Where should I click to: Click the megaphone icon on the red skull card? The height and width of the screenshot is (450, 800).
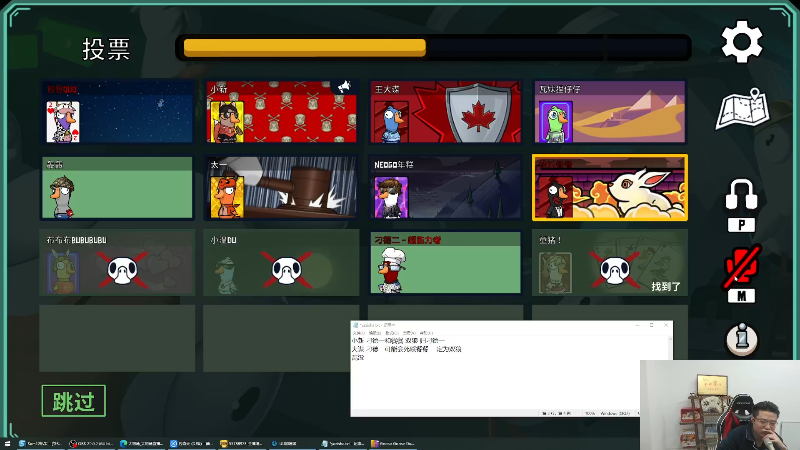tap(344, 87)
